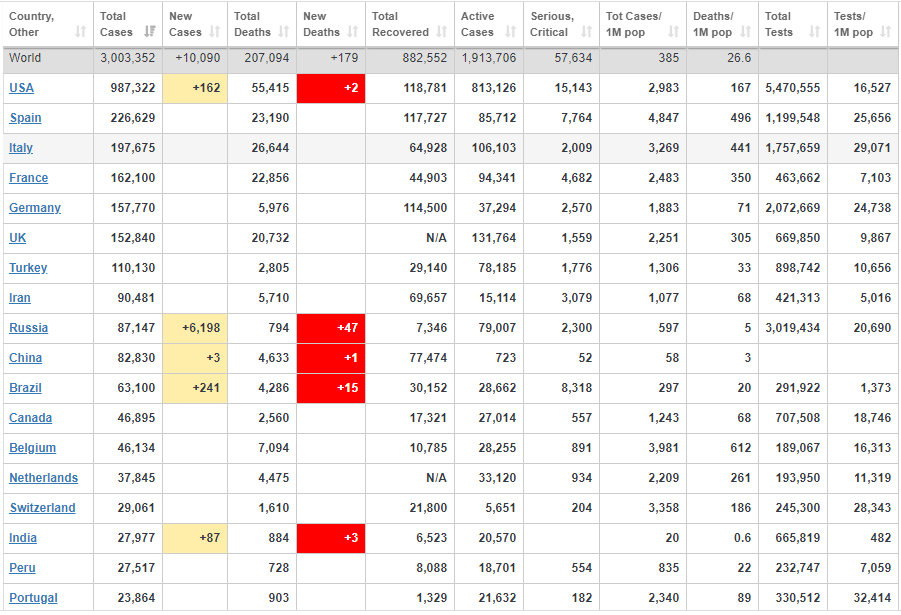
Task: Select Russia new deaths +47 cell
Action: 331,328
